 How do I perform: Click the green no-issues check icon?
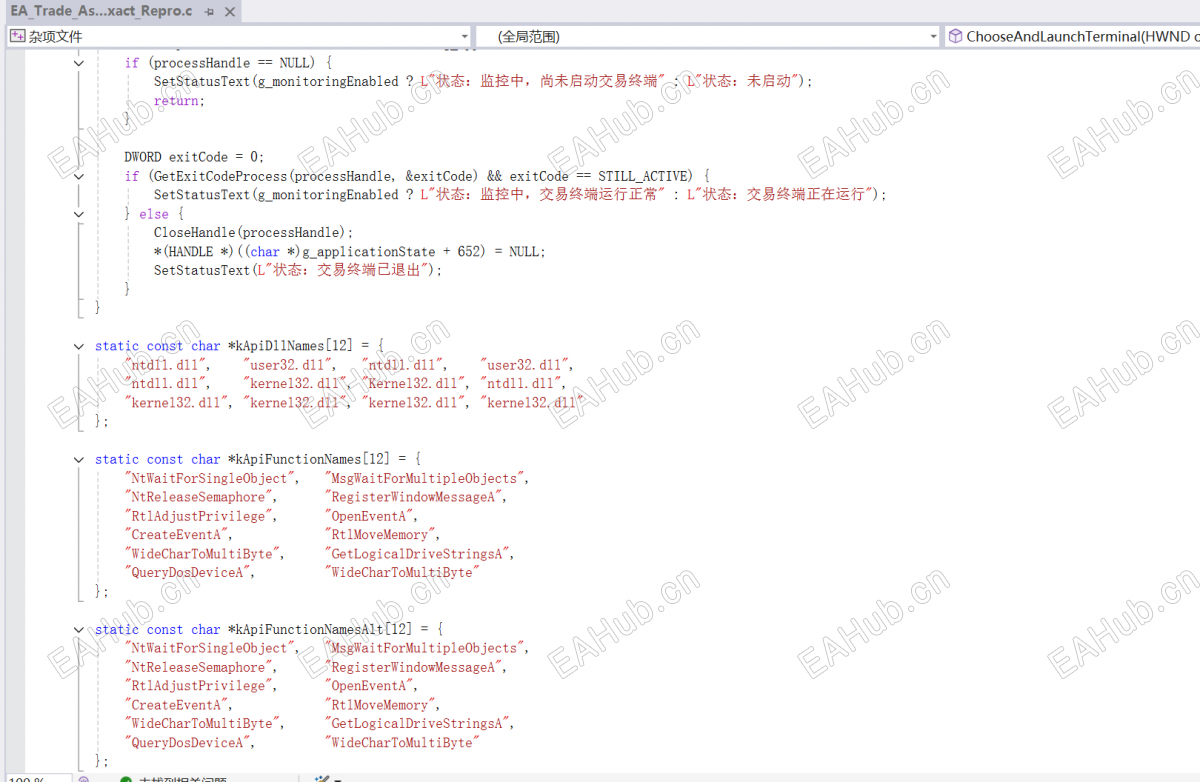(x=126, y=779)
